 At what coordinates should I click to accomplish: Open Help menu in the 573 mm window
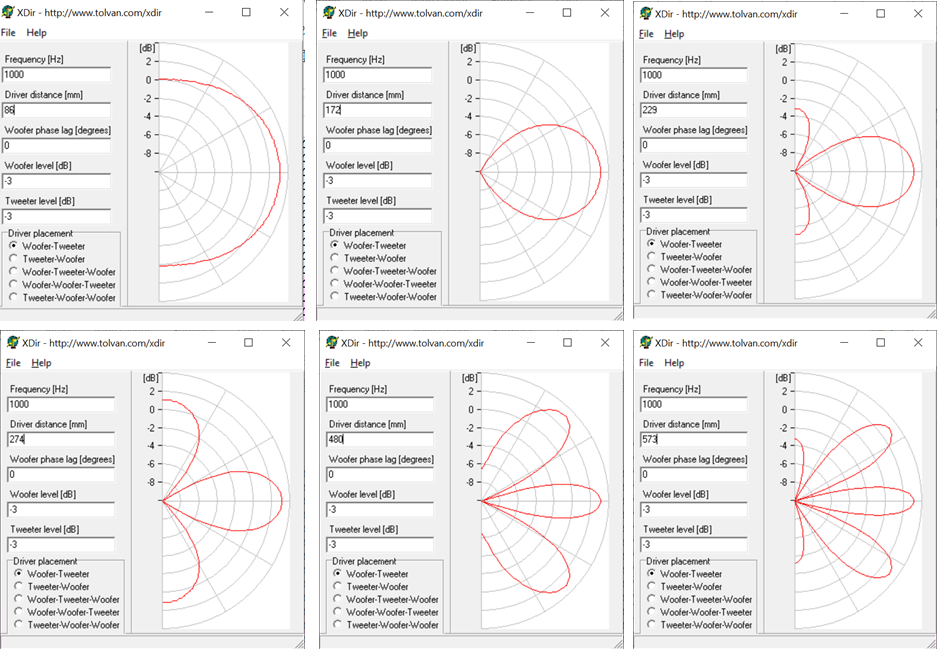pyautogui.click(x=674, y=363)
